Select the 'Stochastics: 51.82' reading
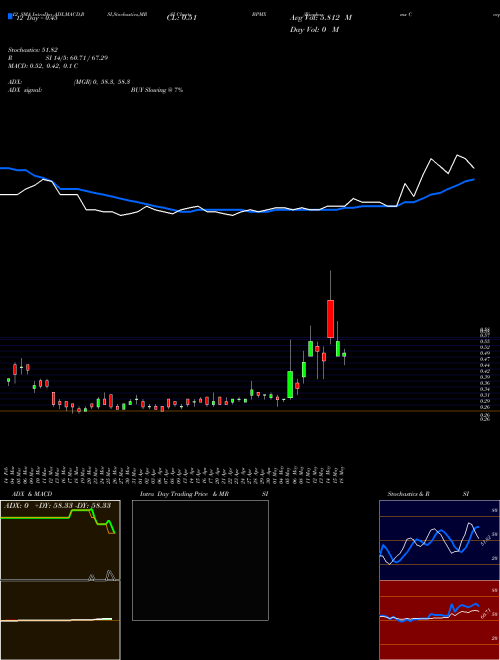Screen dimensions: 500x660 click(33, 50)
